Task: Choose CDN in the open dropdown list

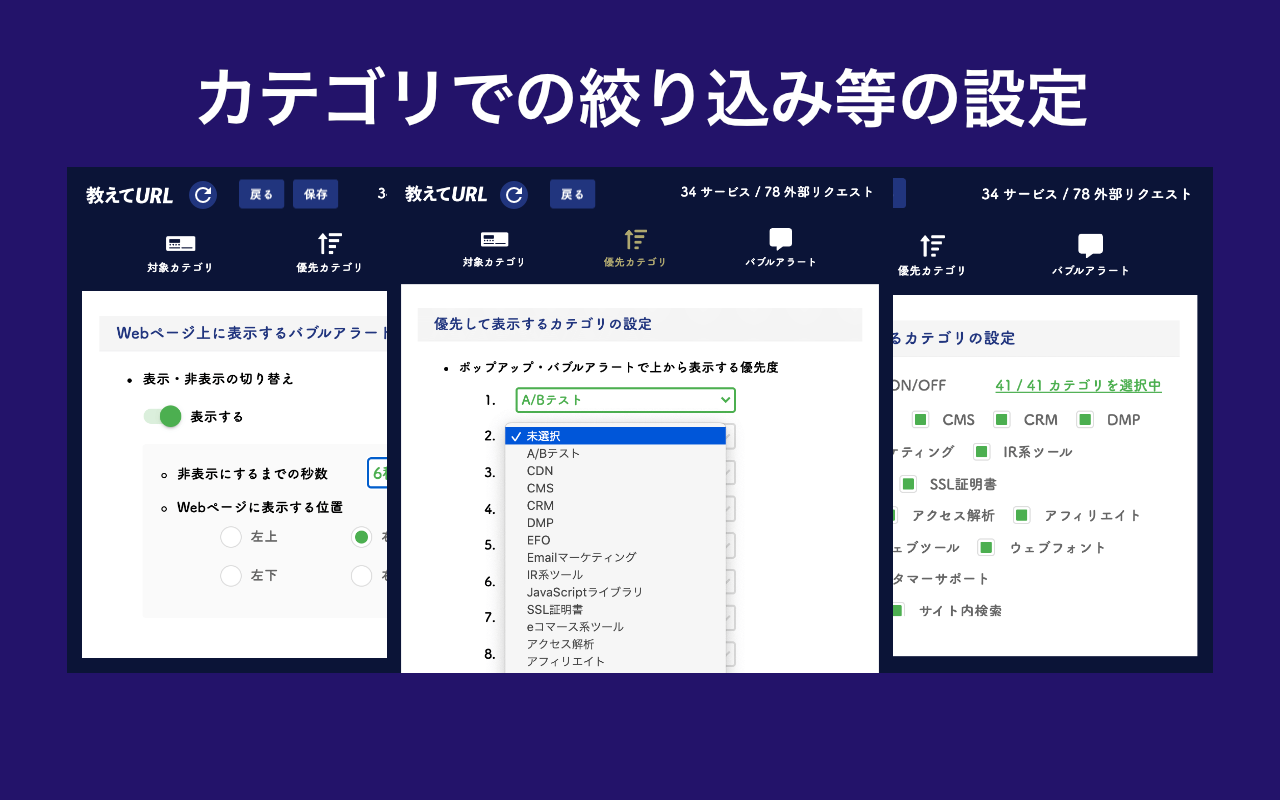Action: (616, 471)
